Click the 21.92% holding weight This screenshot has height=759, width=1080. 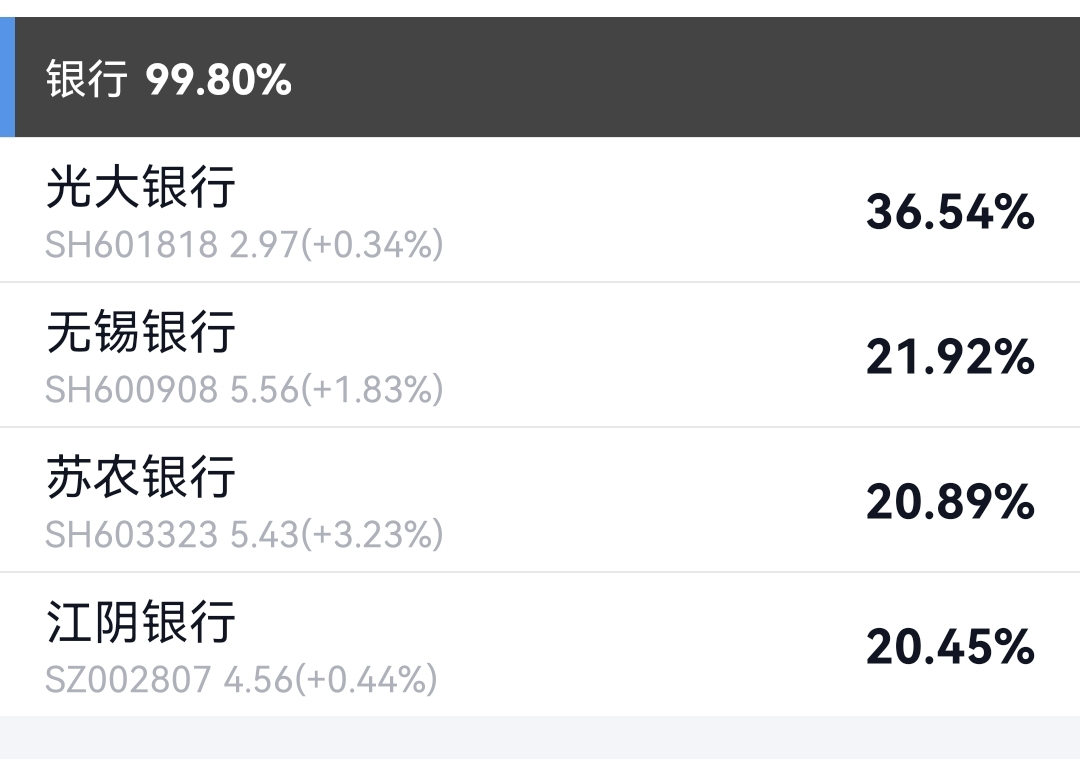949,357
